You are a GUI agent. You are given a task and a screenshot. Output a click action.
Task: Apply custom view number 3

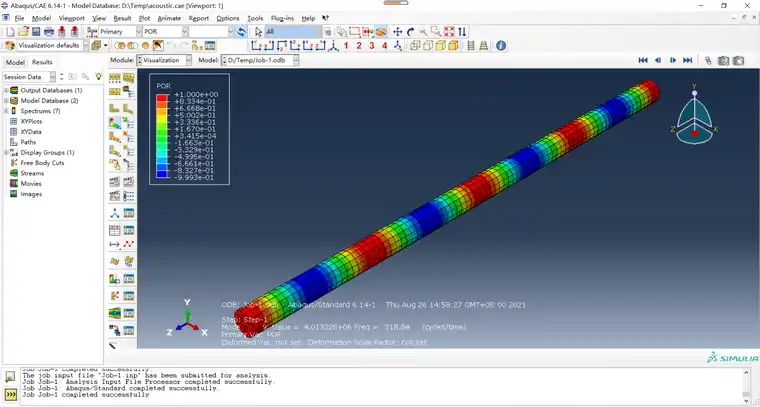pos(372,46)
